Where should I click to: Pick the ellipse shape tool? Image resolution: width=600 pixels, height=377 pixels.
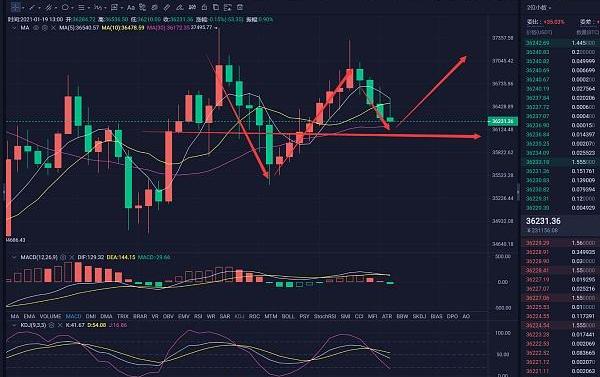(x=65, y=7)
